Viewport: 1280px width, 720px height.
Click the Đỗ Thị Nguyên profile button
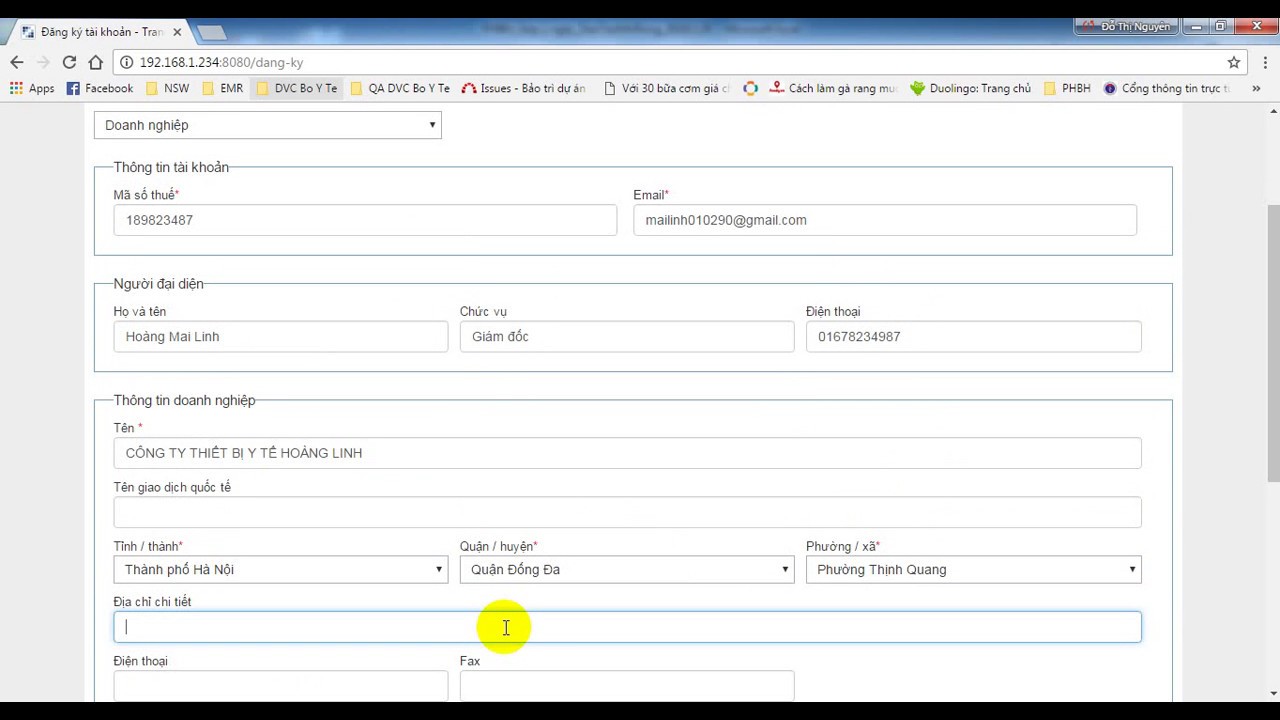click(x=1126, y=27)
